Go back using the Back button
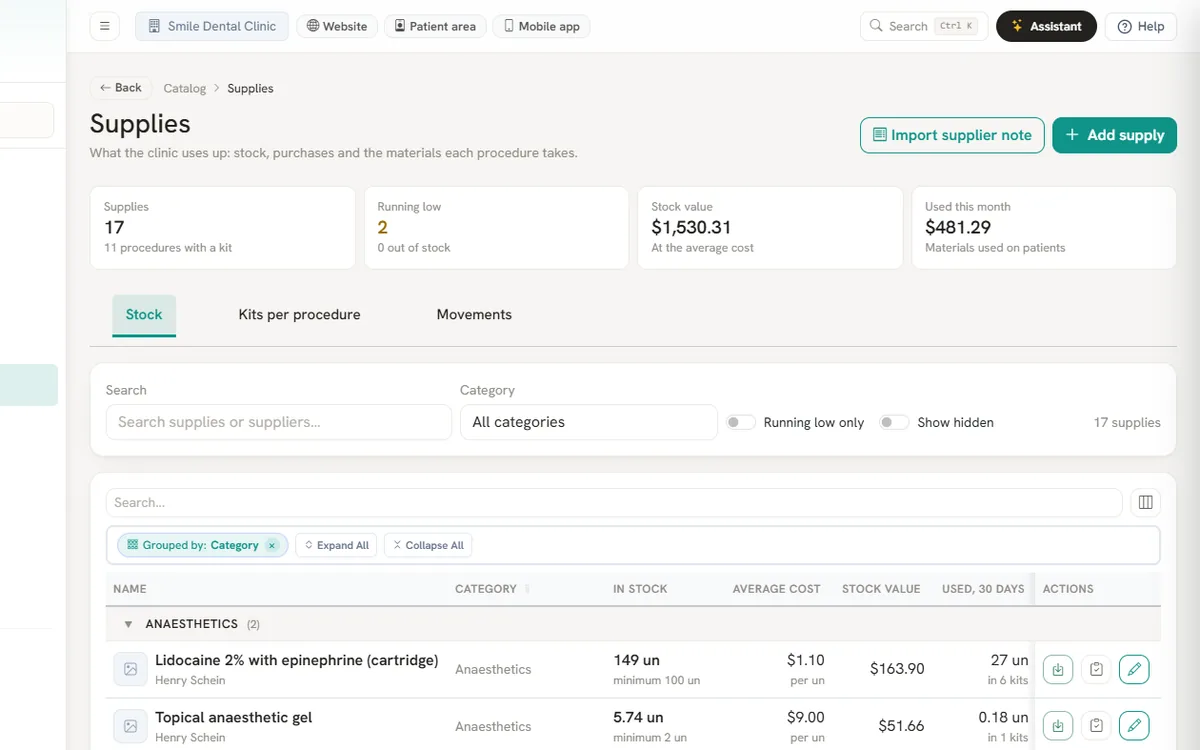 (x=121, y=88)
